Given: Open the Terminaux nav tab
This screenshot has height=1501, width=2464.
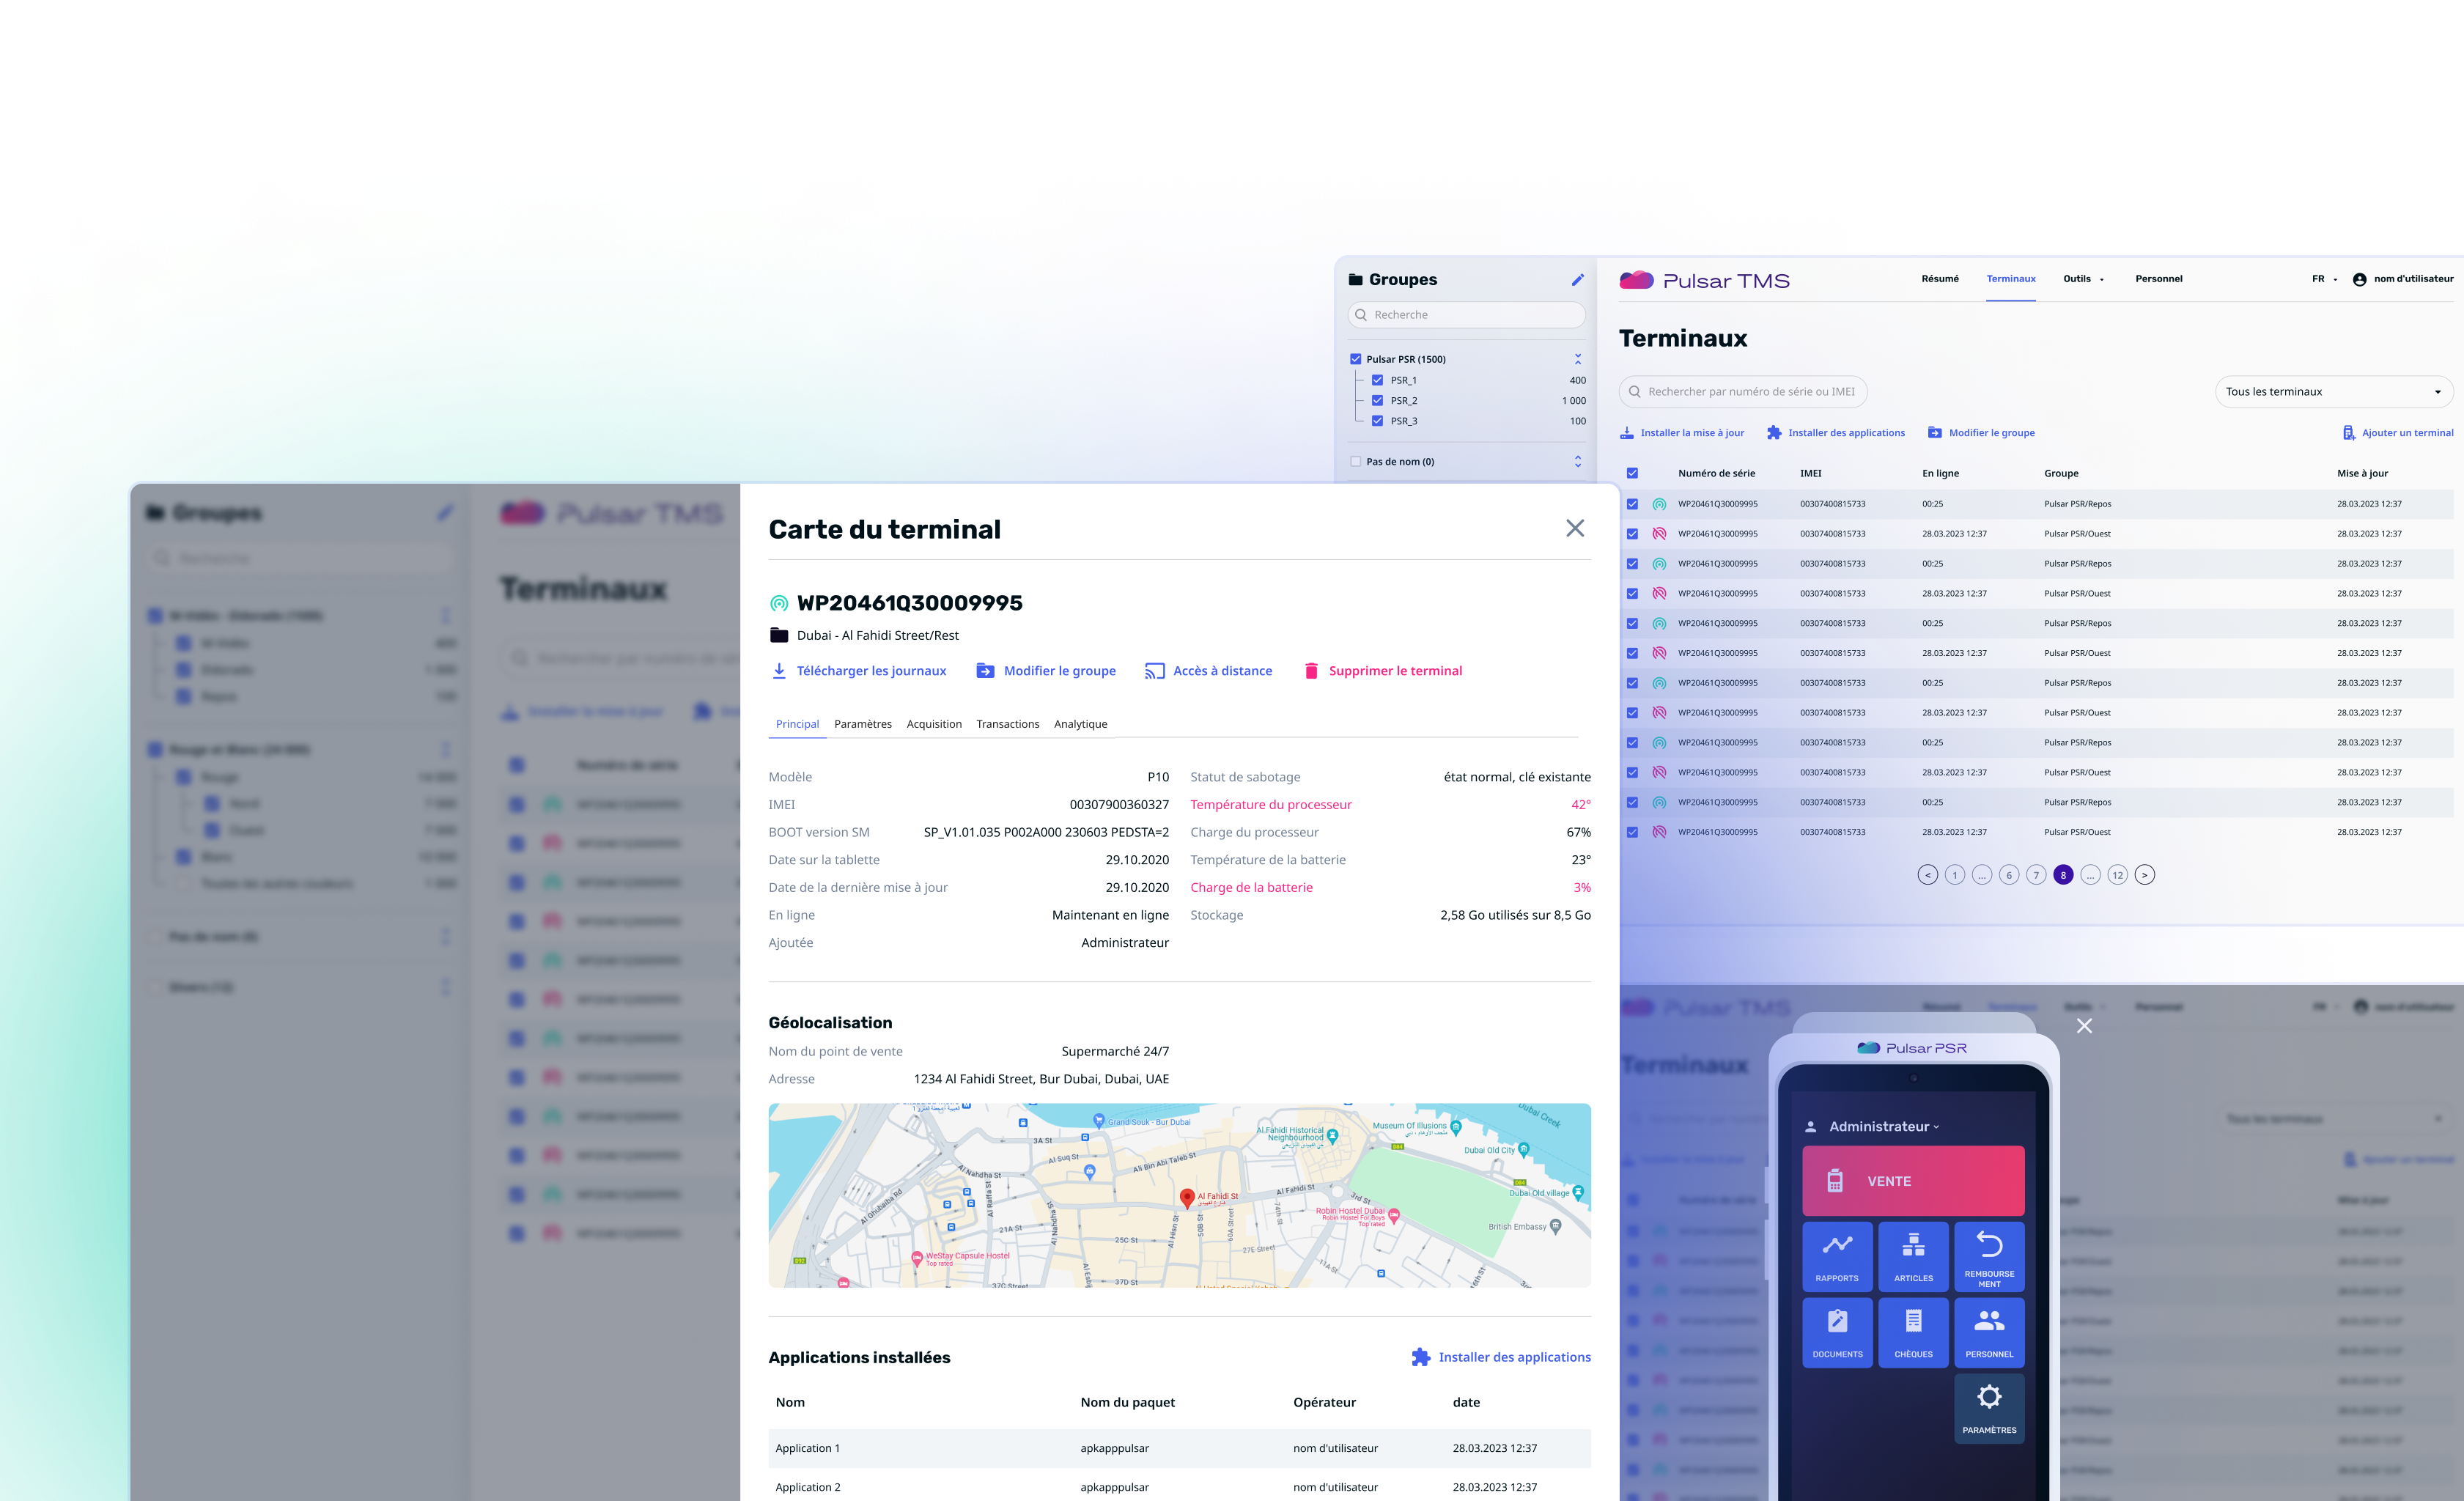Looking at the screenshot, I should [2011, 279].
